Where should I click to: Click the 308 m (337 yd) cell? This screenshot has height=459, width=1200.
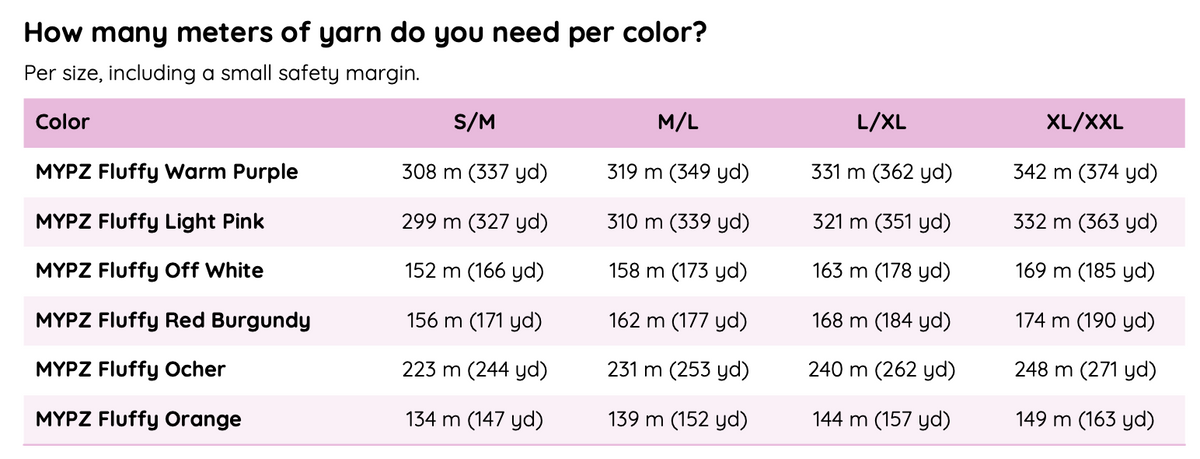474,172
